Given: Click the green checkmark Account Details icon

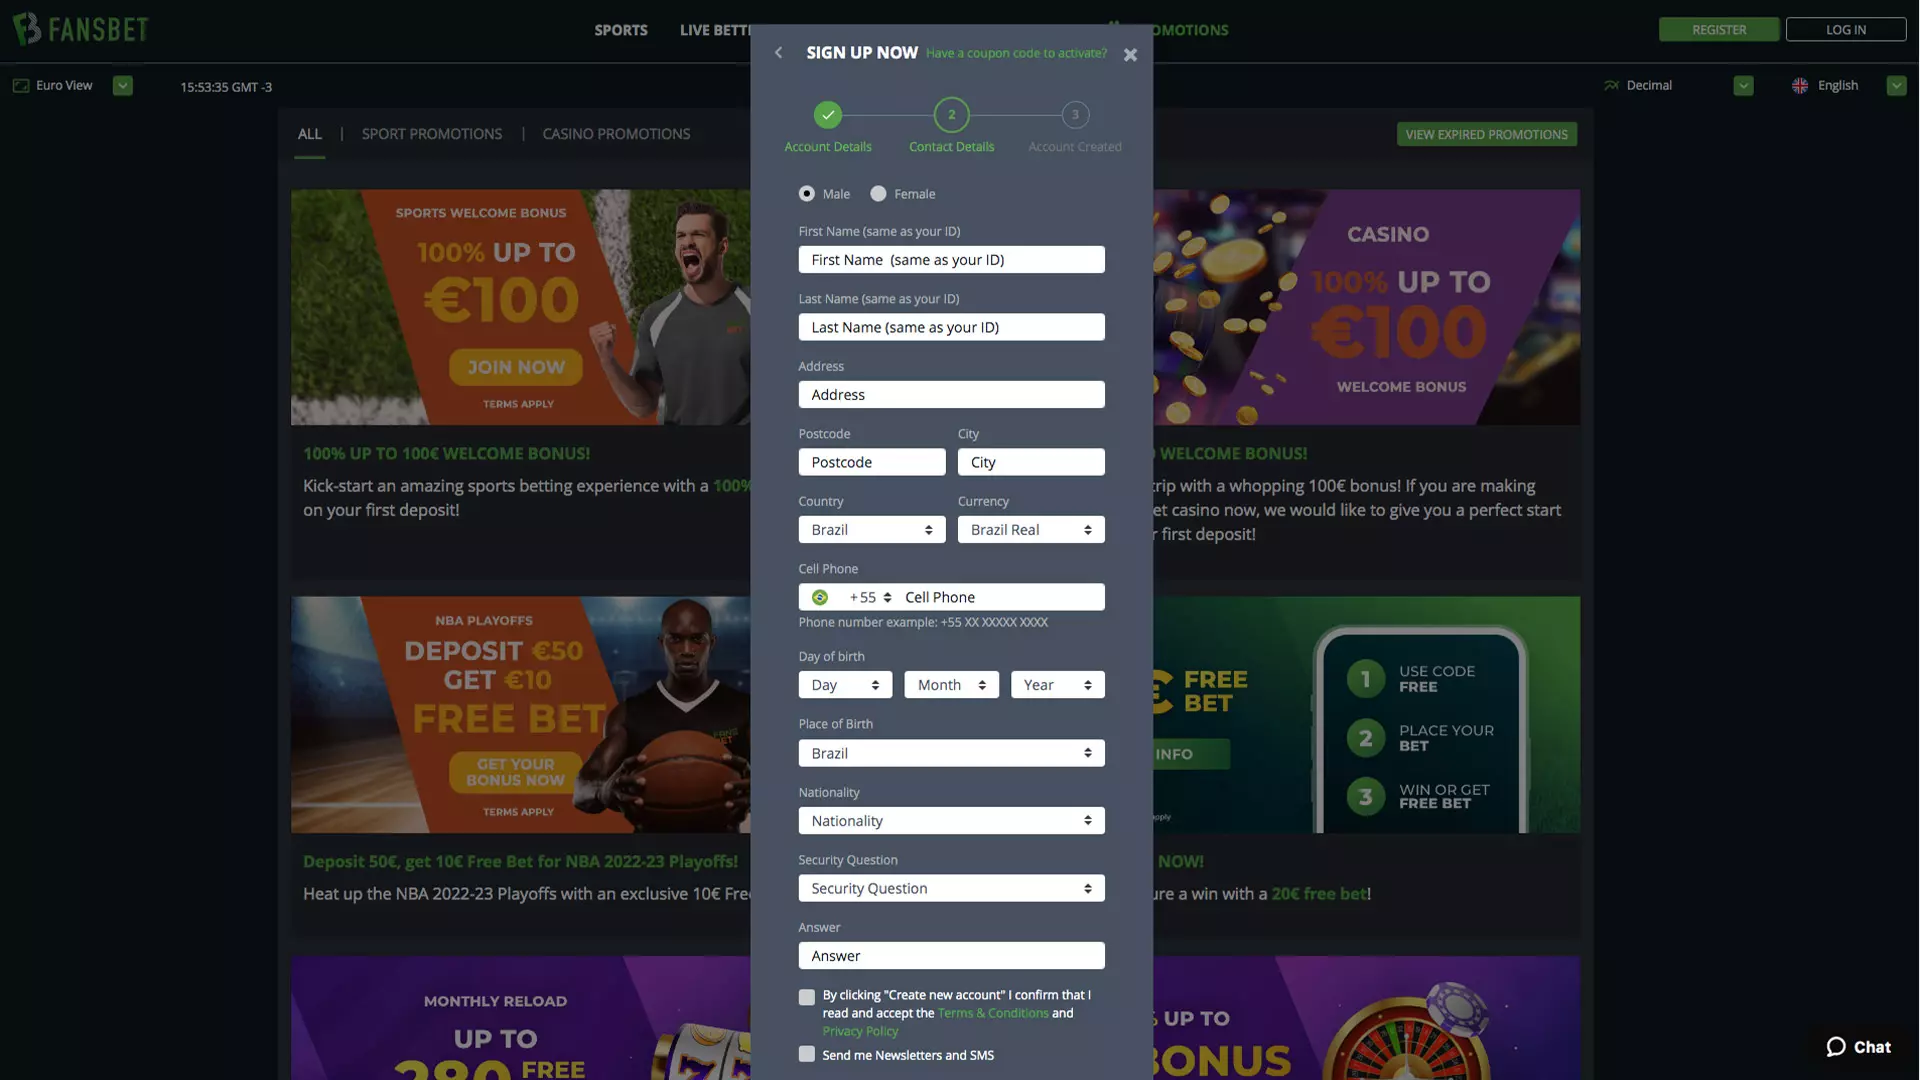Looking at the screenshot, I should coord(828,115).
